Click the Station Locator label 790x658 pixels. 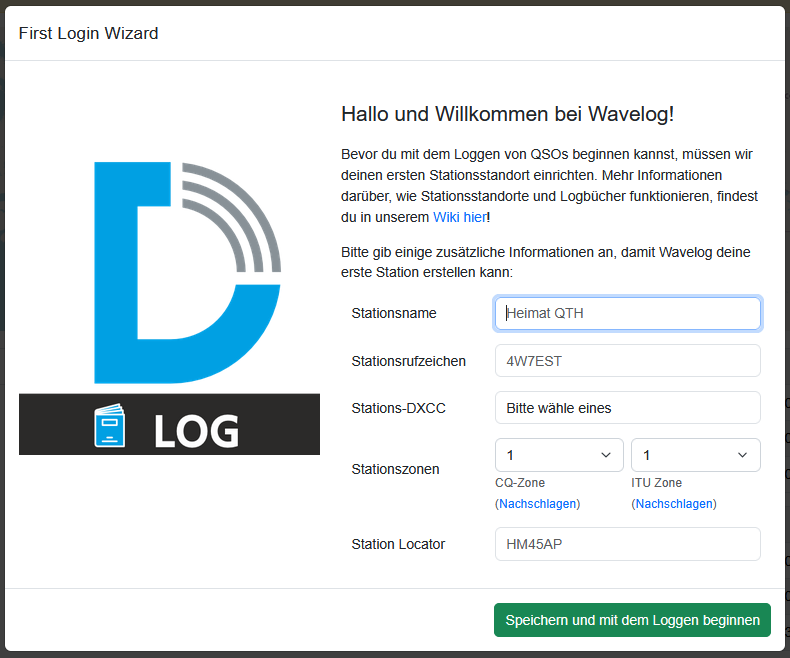click(x=398, y=544)
